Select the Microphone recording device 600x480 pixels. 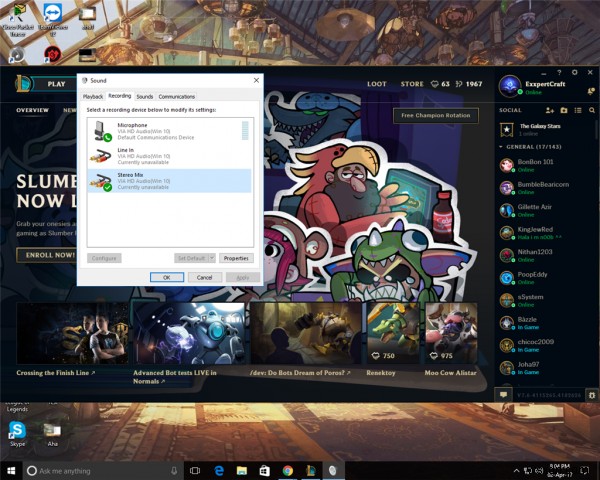[169, 131]
